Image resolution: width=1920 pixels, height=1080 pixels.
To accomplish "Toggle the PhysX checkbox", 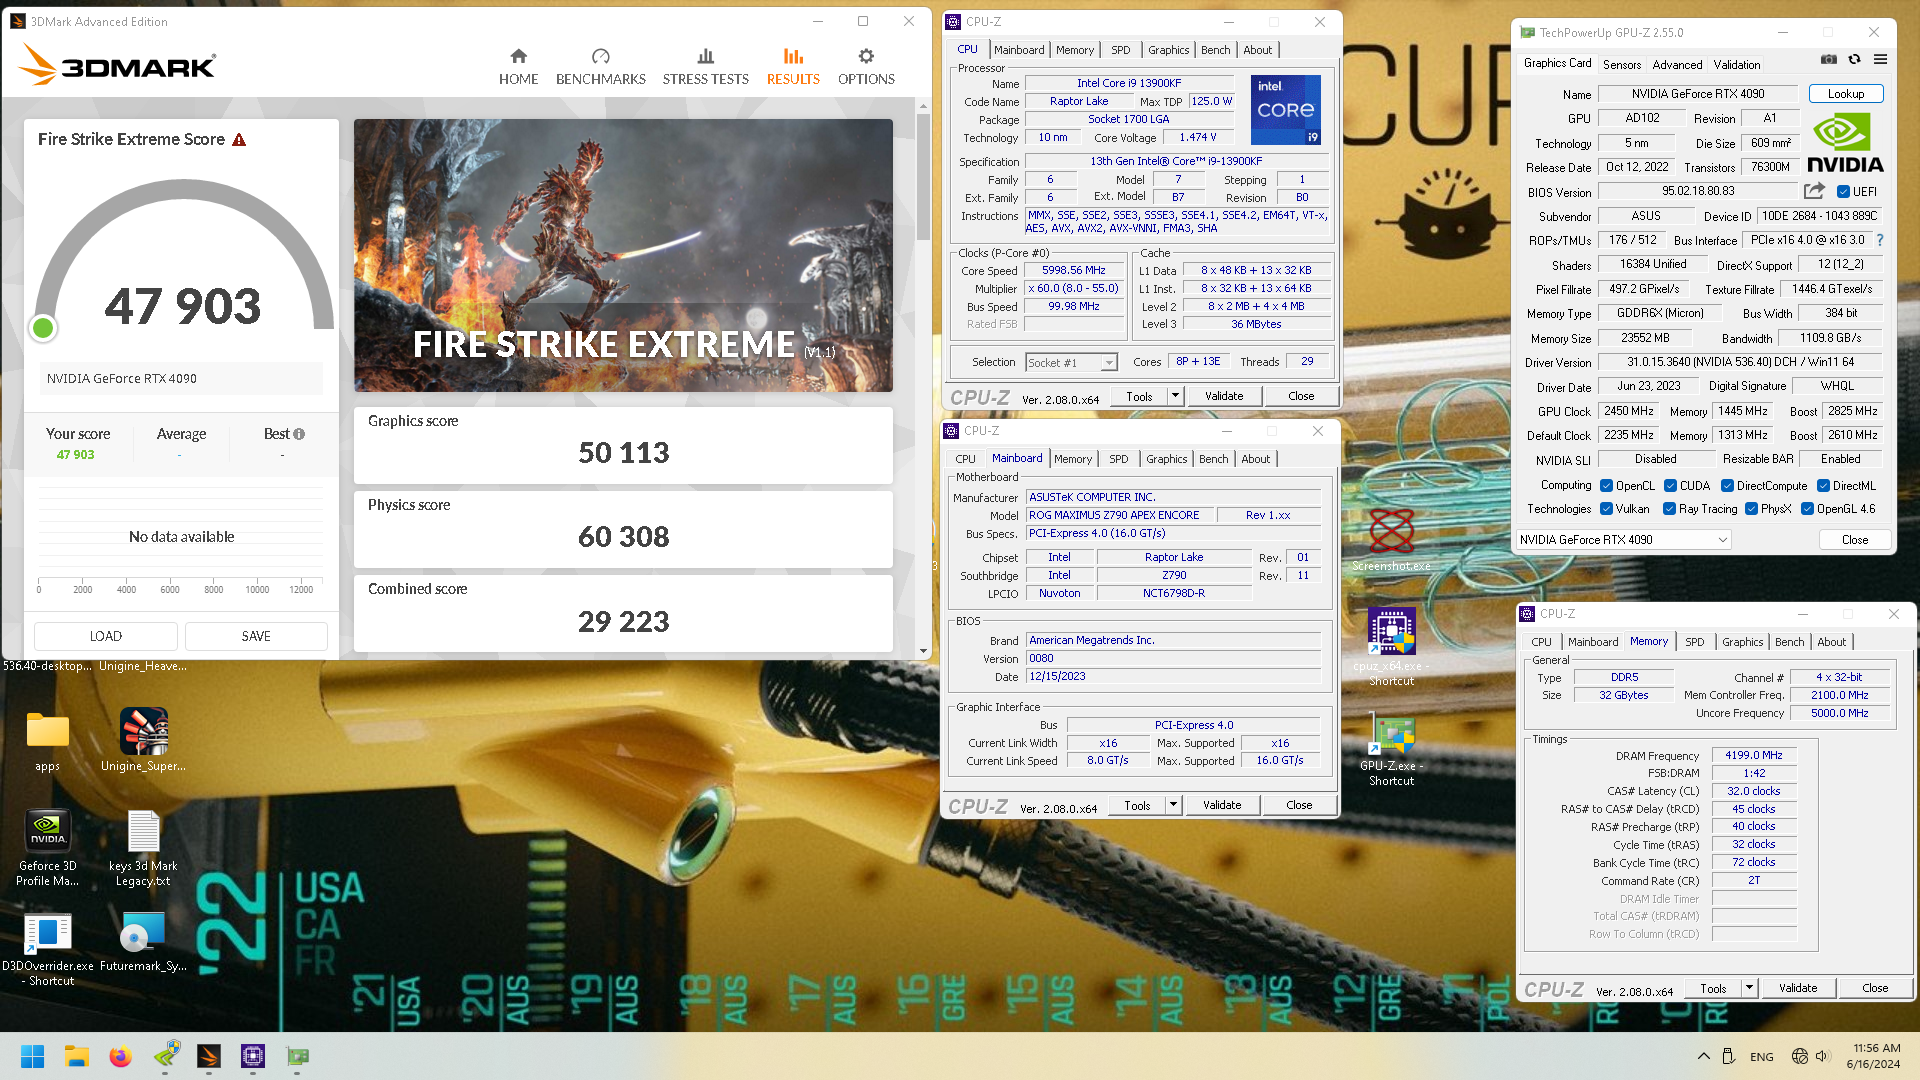I will [1751, 509].
